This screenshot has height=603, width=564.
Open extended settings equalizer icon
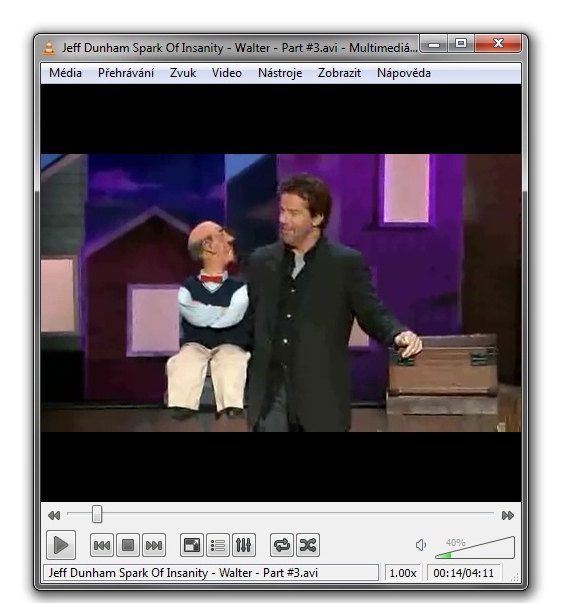pyautogui.click(x=244, y=545)
